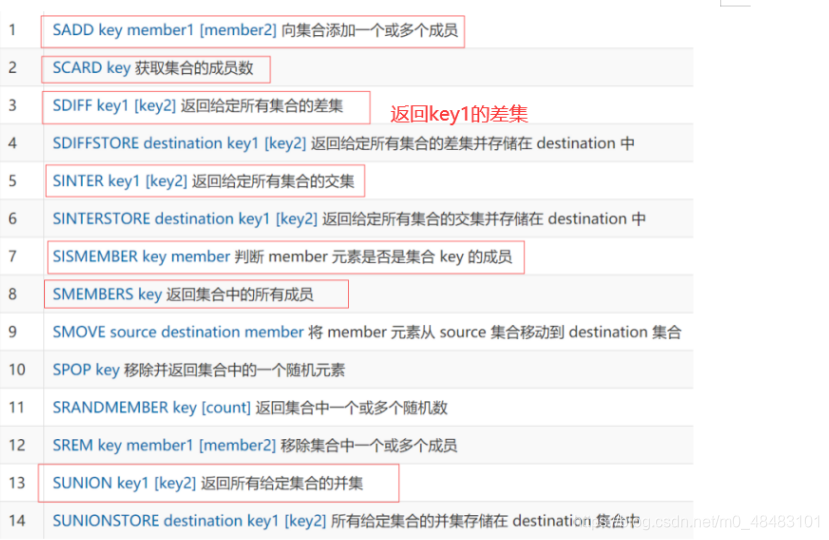Click the SCARD key command link
Image resolution: width=829 pixels, height=540 pixels.
(x=91, y=68)
